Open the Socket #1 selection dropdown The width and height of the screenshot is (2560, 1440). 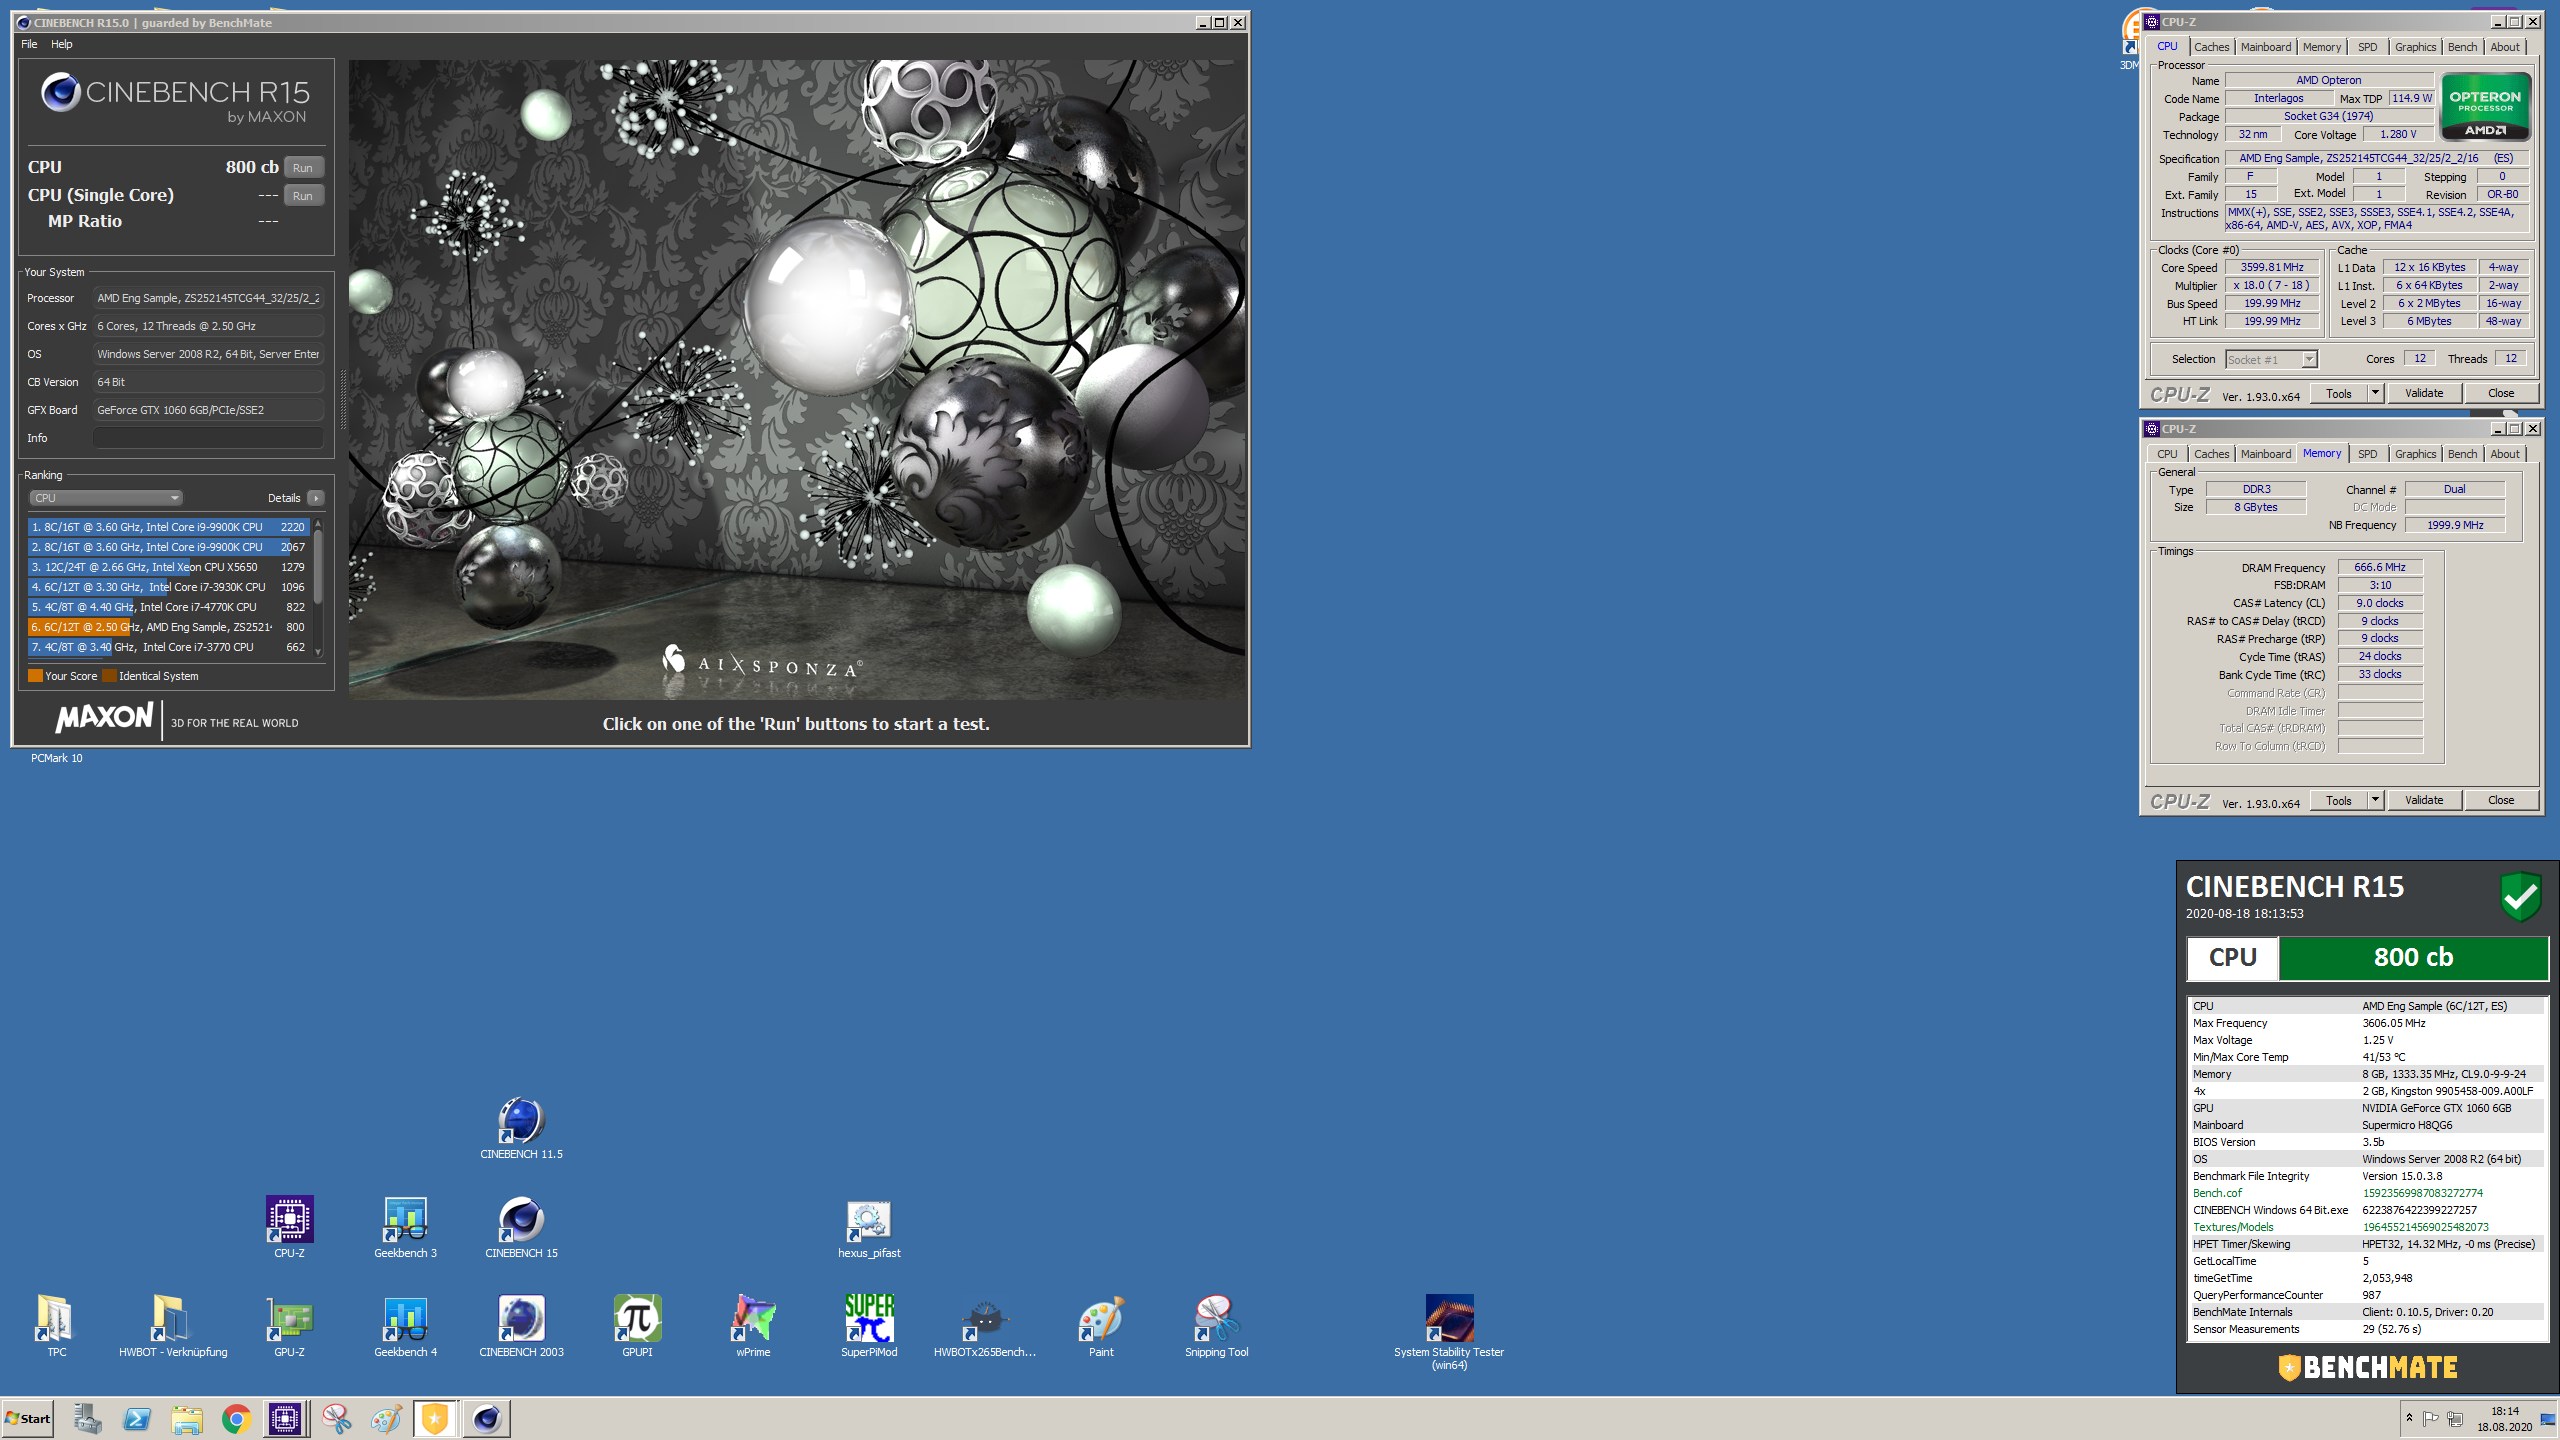(2271, 360)
